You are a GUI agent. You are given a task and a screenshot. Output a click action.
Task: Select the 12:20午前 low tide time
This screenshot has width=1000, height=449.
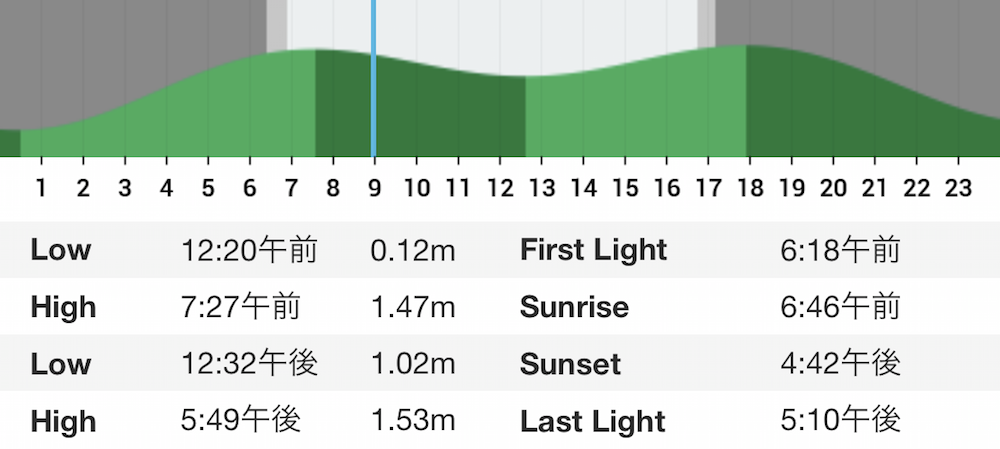(x=249, y=249)
